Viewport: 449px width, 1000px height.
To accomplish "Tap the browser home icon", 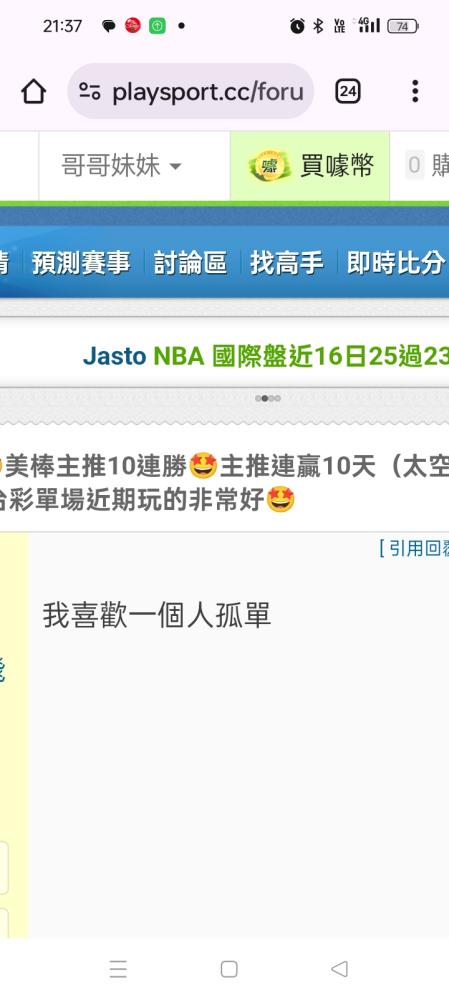I will point(34,92).
